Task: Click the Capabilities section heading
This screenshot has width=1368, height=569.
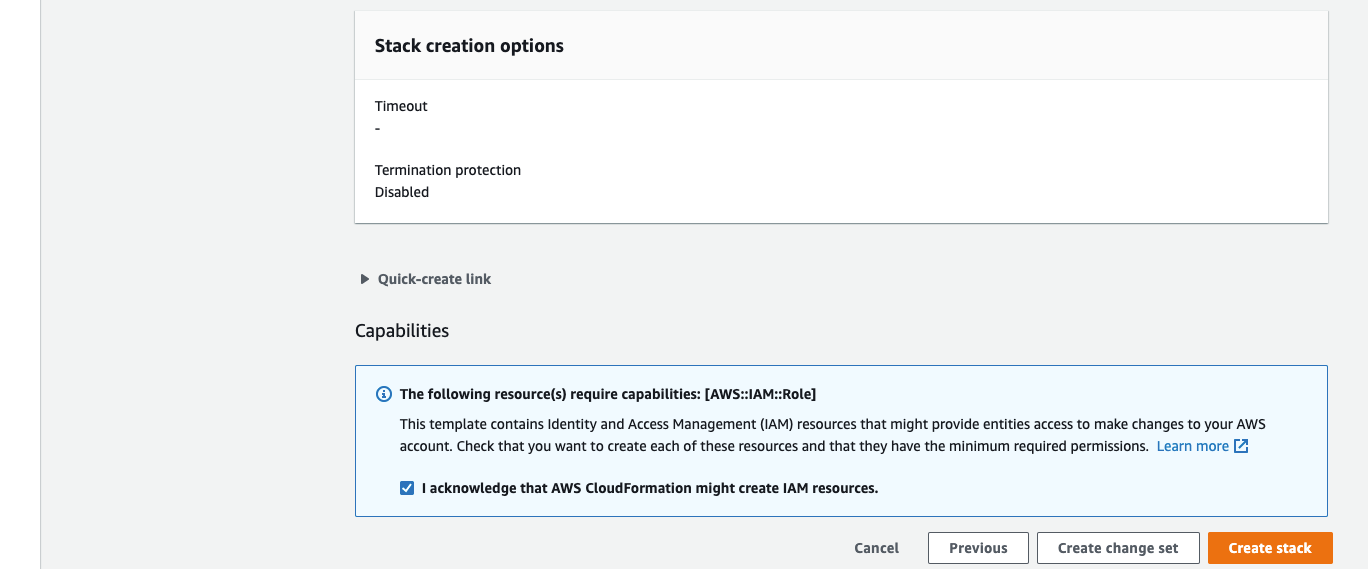Action: 402,331
